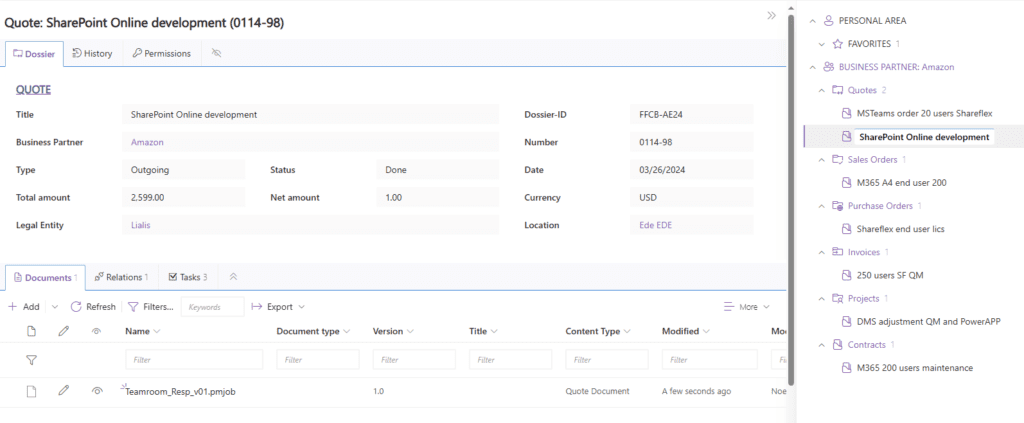Click the pencil edit column header icon

[x=63, y=332]
